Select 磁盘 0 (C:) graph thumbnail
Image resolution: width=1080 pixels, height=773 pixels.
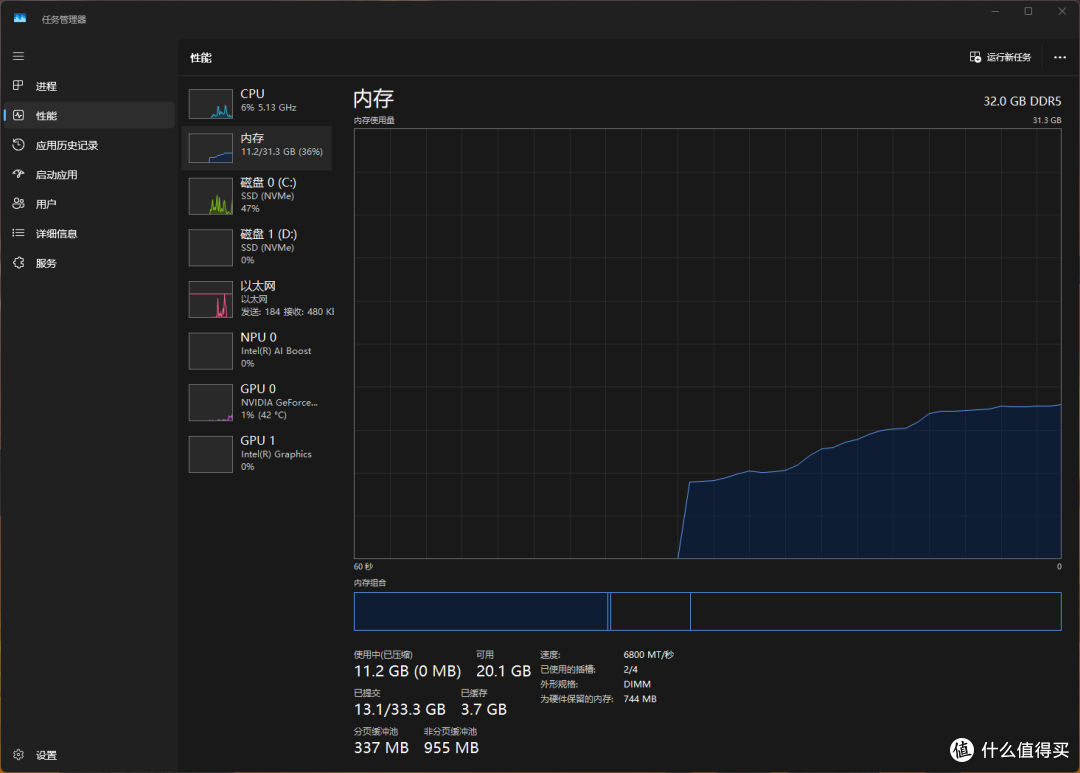click(211, 196)
